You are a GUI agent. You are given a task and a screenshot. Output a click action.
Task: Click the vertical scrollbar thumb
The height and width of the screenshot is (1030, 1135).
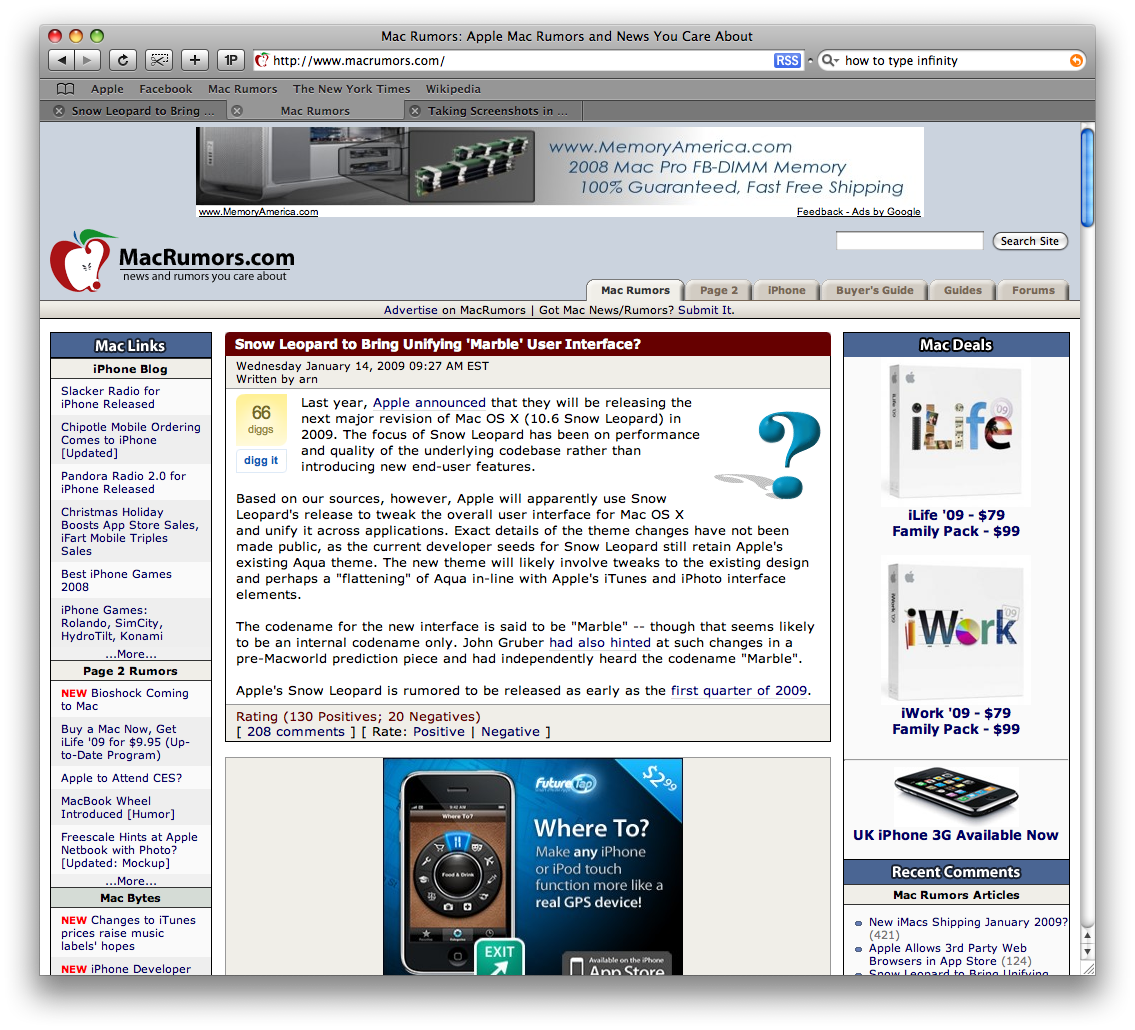click(1087, 177)
